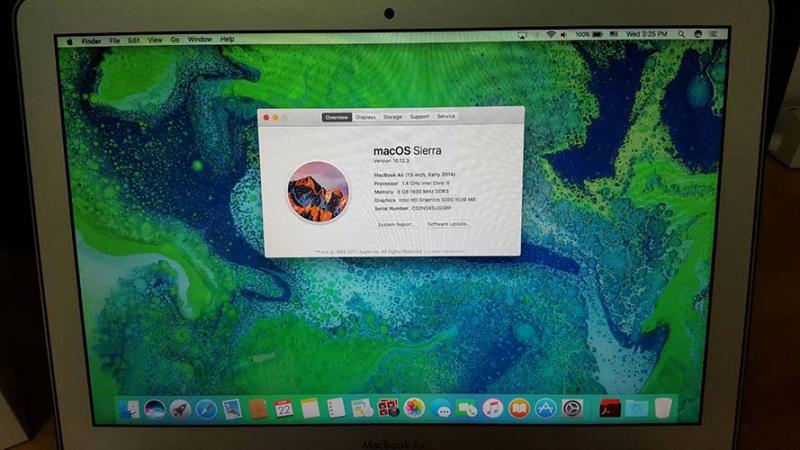Click the volume speaker menu bar icon
The image size is (800, 450).
pos(563,35)
